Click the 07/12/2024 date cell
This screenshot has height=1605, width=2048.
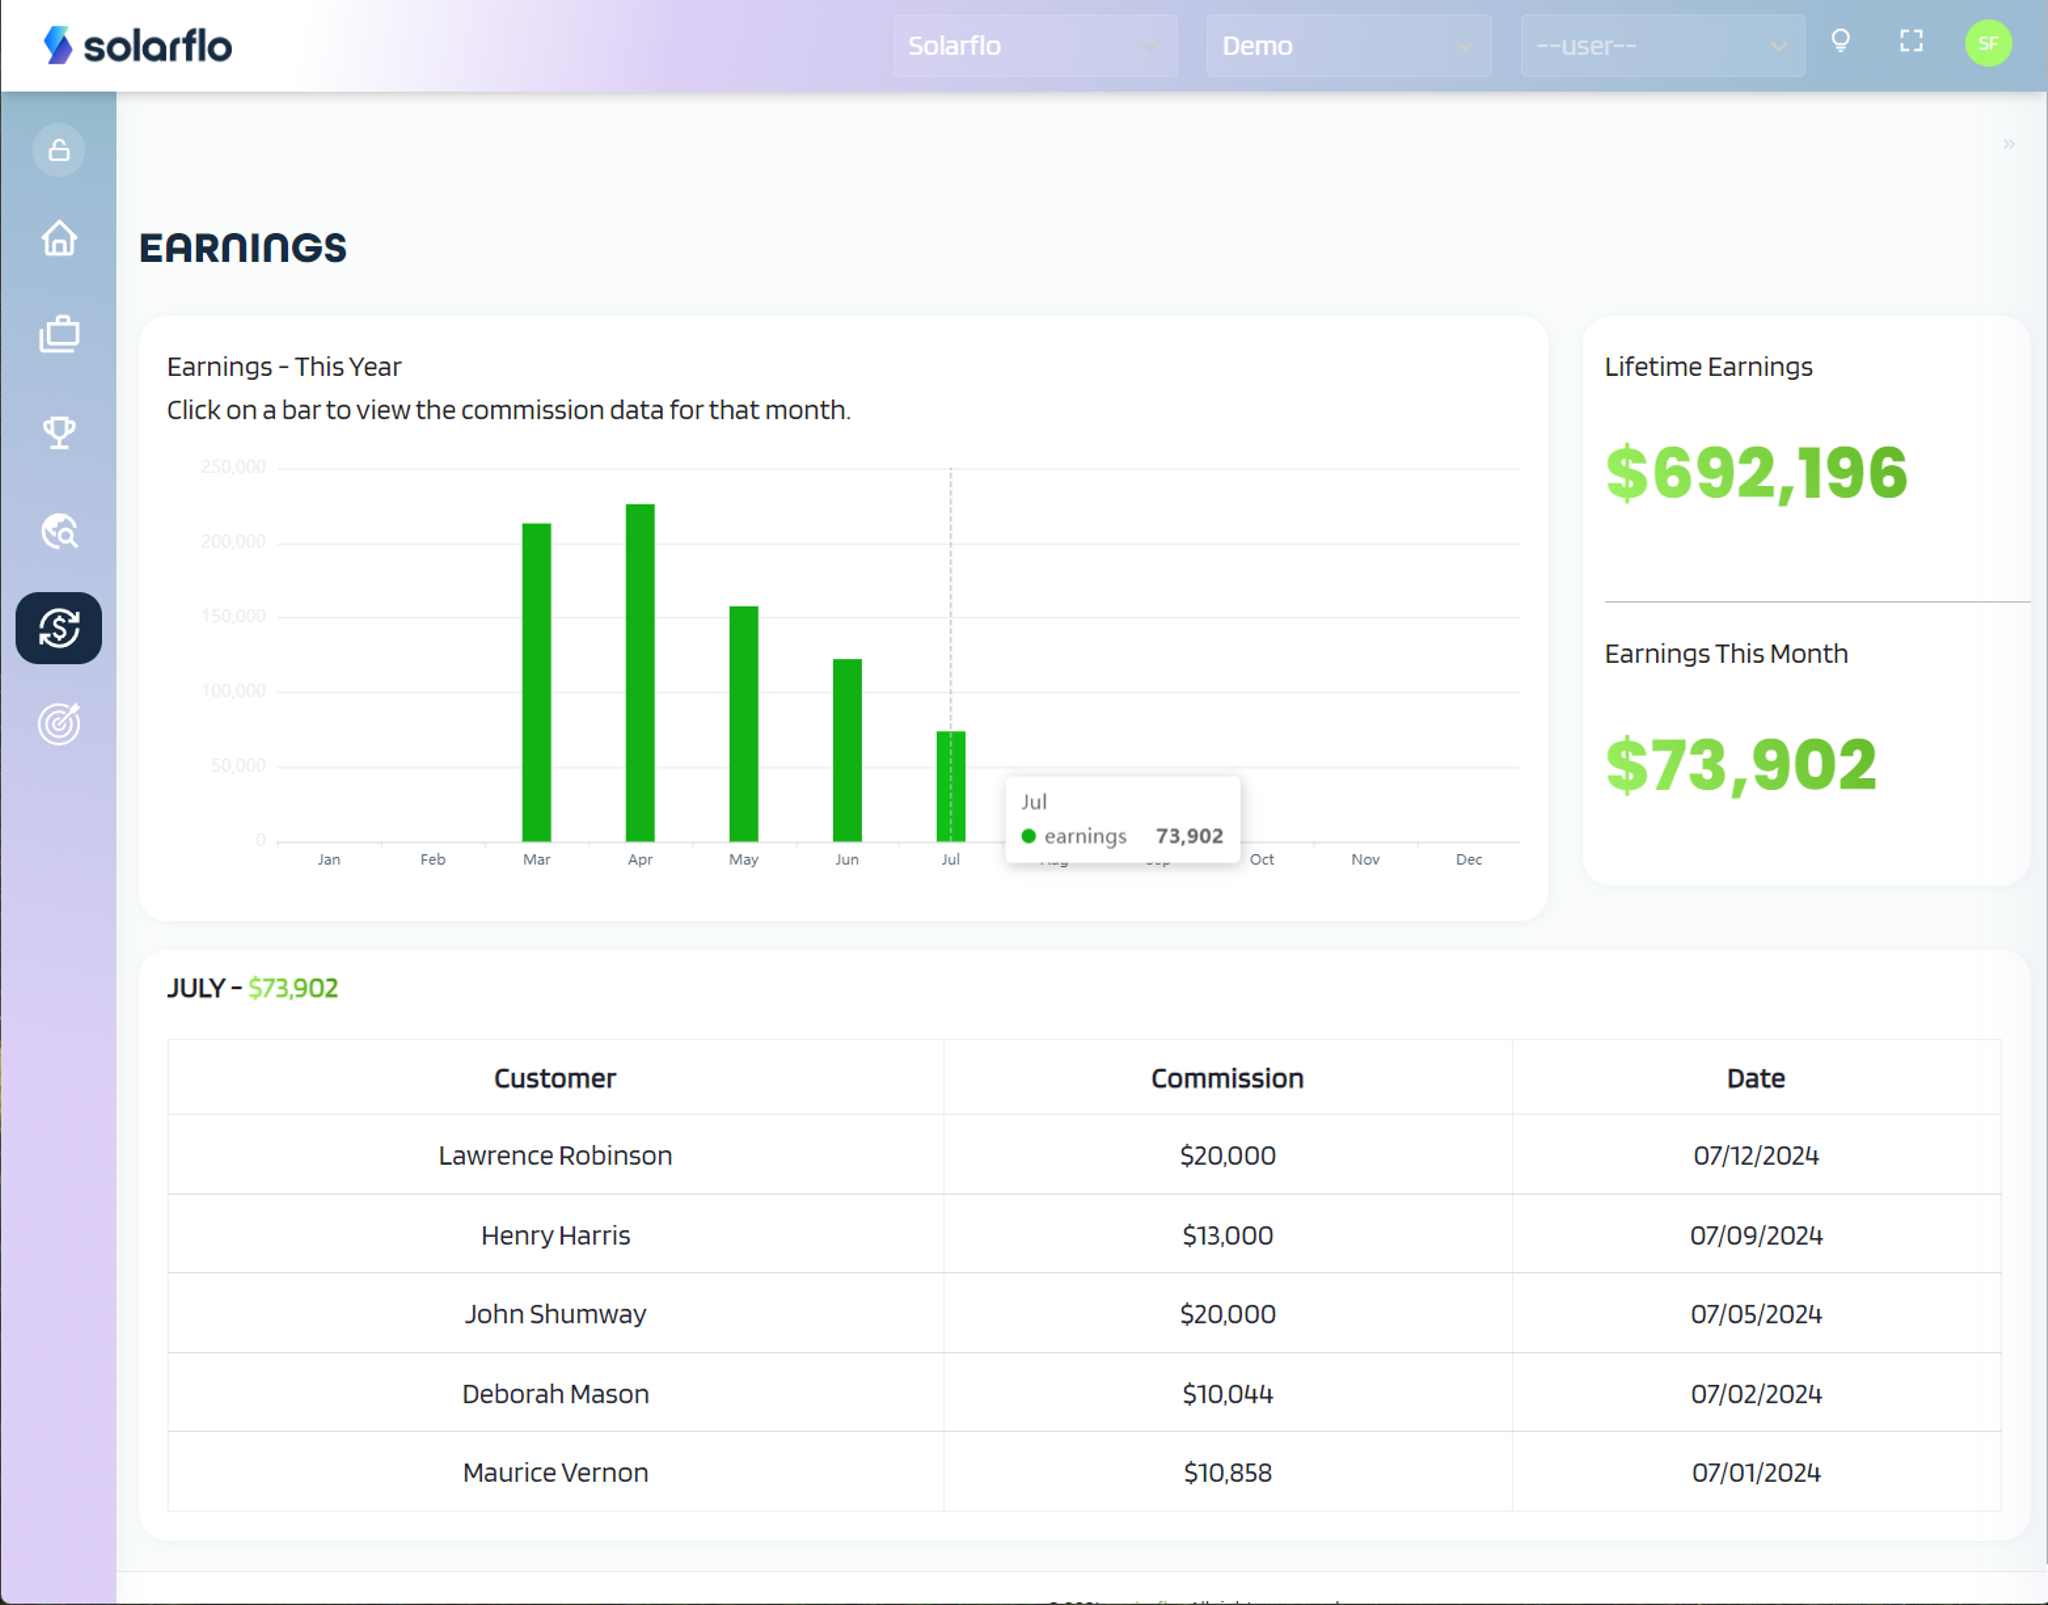tap(1756, 1155)
